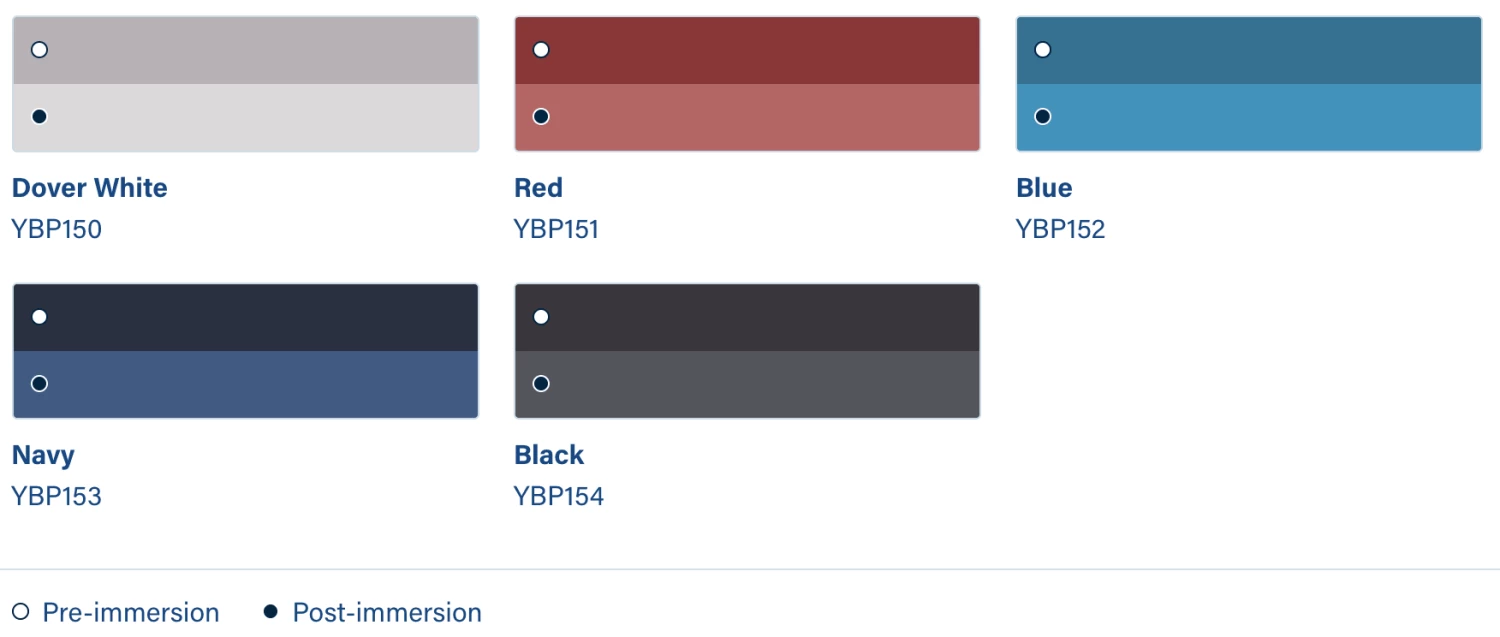Click the YBP152 product code
The image size is (1500, 637).
[1060, 229]
